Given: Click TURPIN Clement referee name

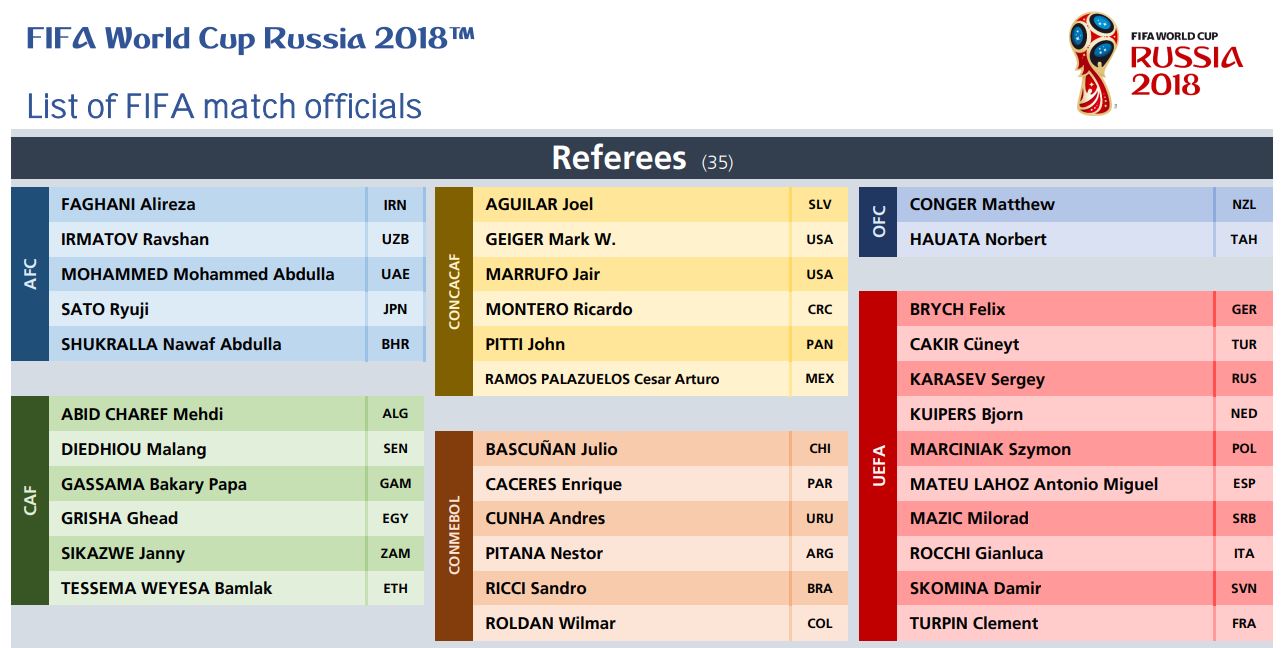Looking at the screenshot, I should tap(974, 623).
